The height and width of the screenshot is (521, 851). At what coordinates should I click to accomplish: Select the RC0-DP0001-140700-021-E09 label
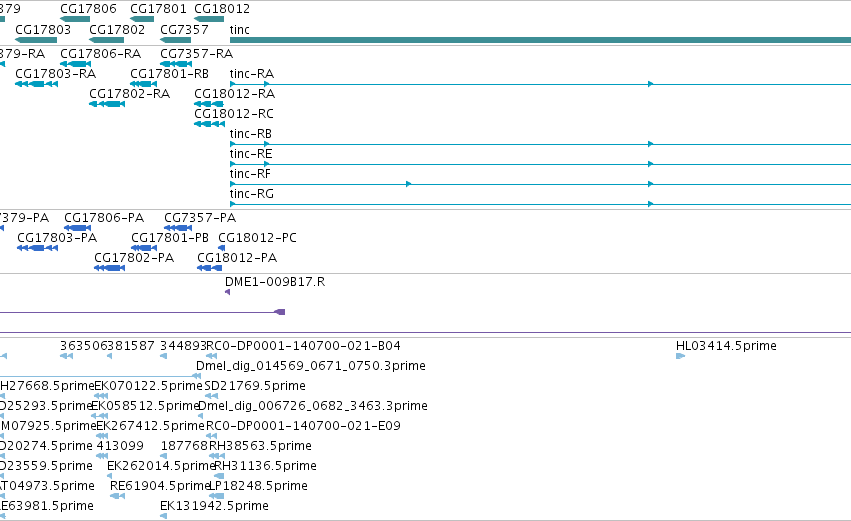point(303,427)
